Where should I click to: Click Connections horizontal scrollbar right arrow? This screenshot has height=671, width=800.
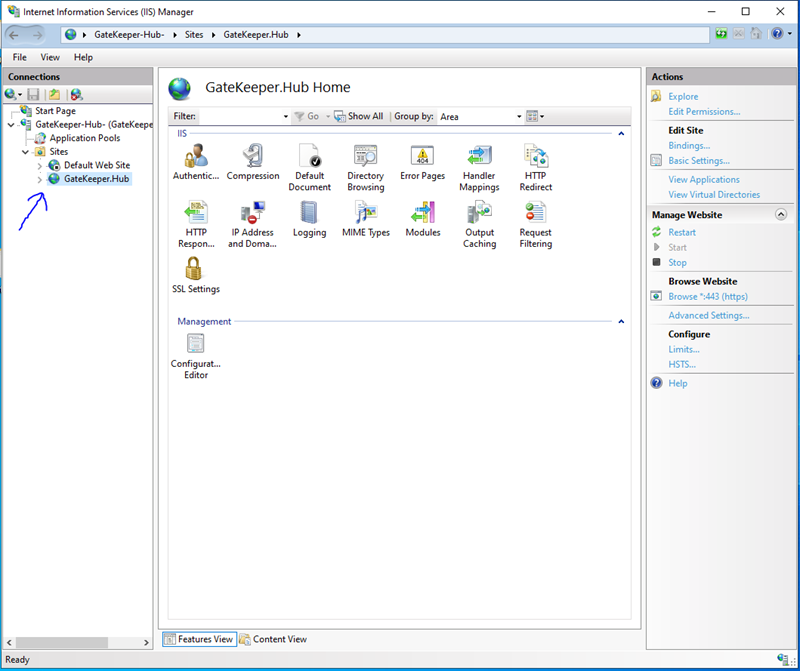click(146, 642)
